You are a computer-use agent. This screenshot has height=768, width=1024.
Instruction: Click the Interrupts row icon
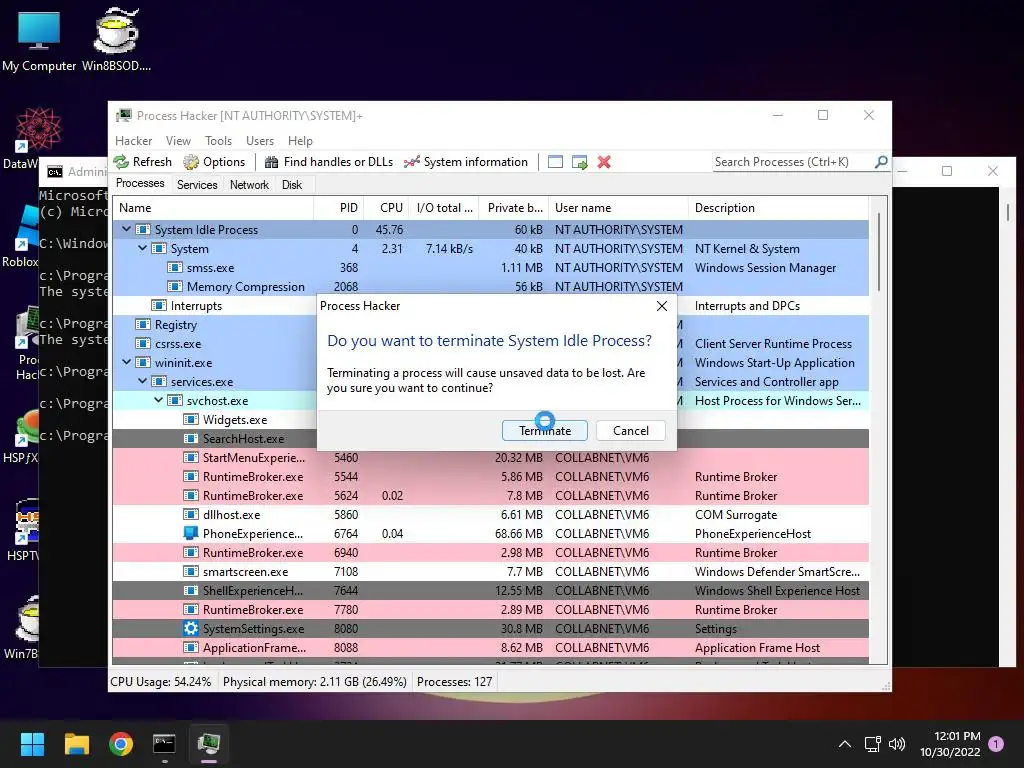click(159, 306)
